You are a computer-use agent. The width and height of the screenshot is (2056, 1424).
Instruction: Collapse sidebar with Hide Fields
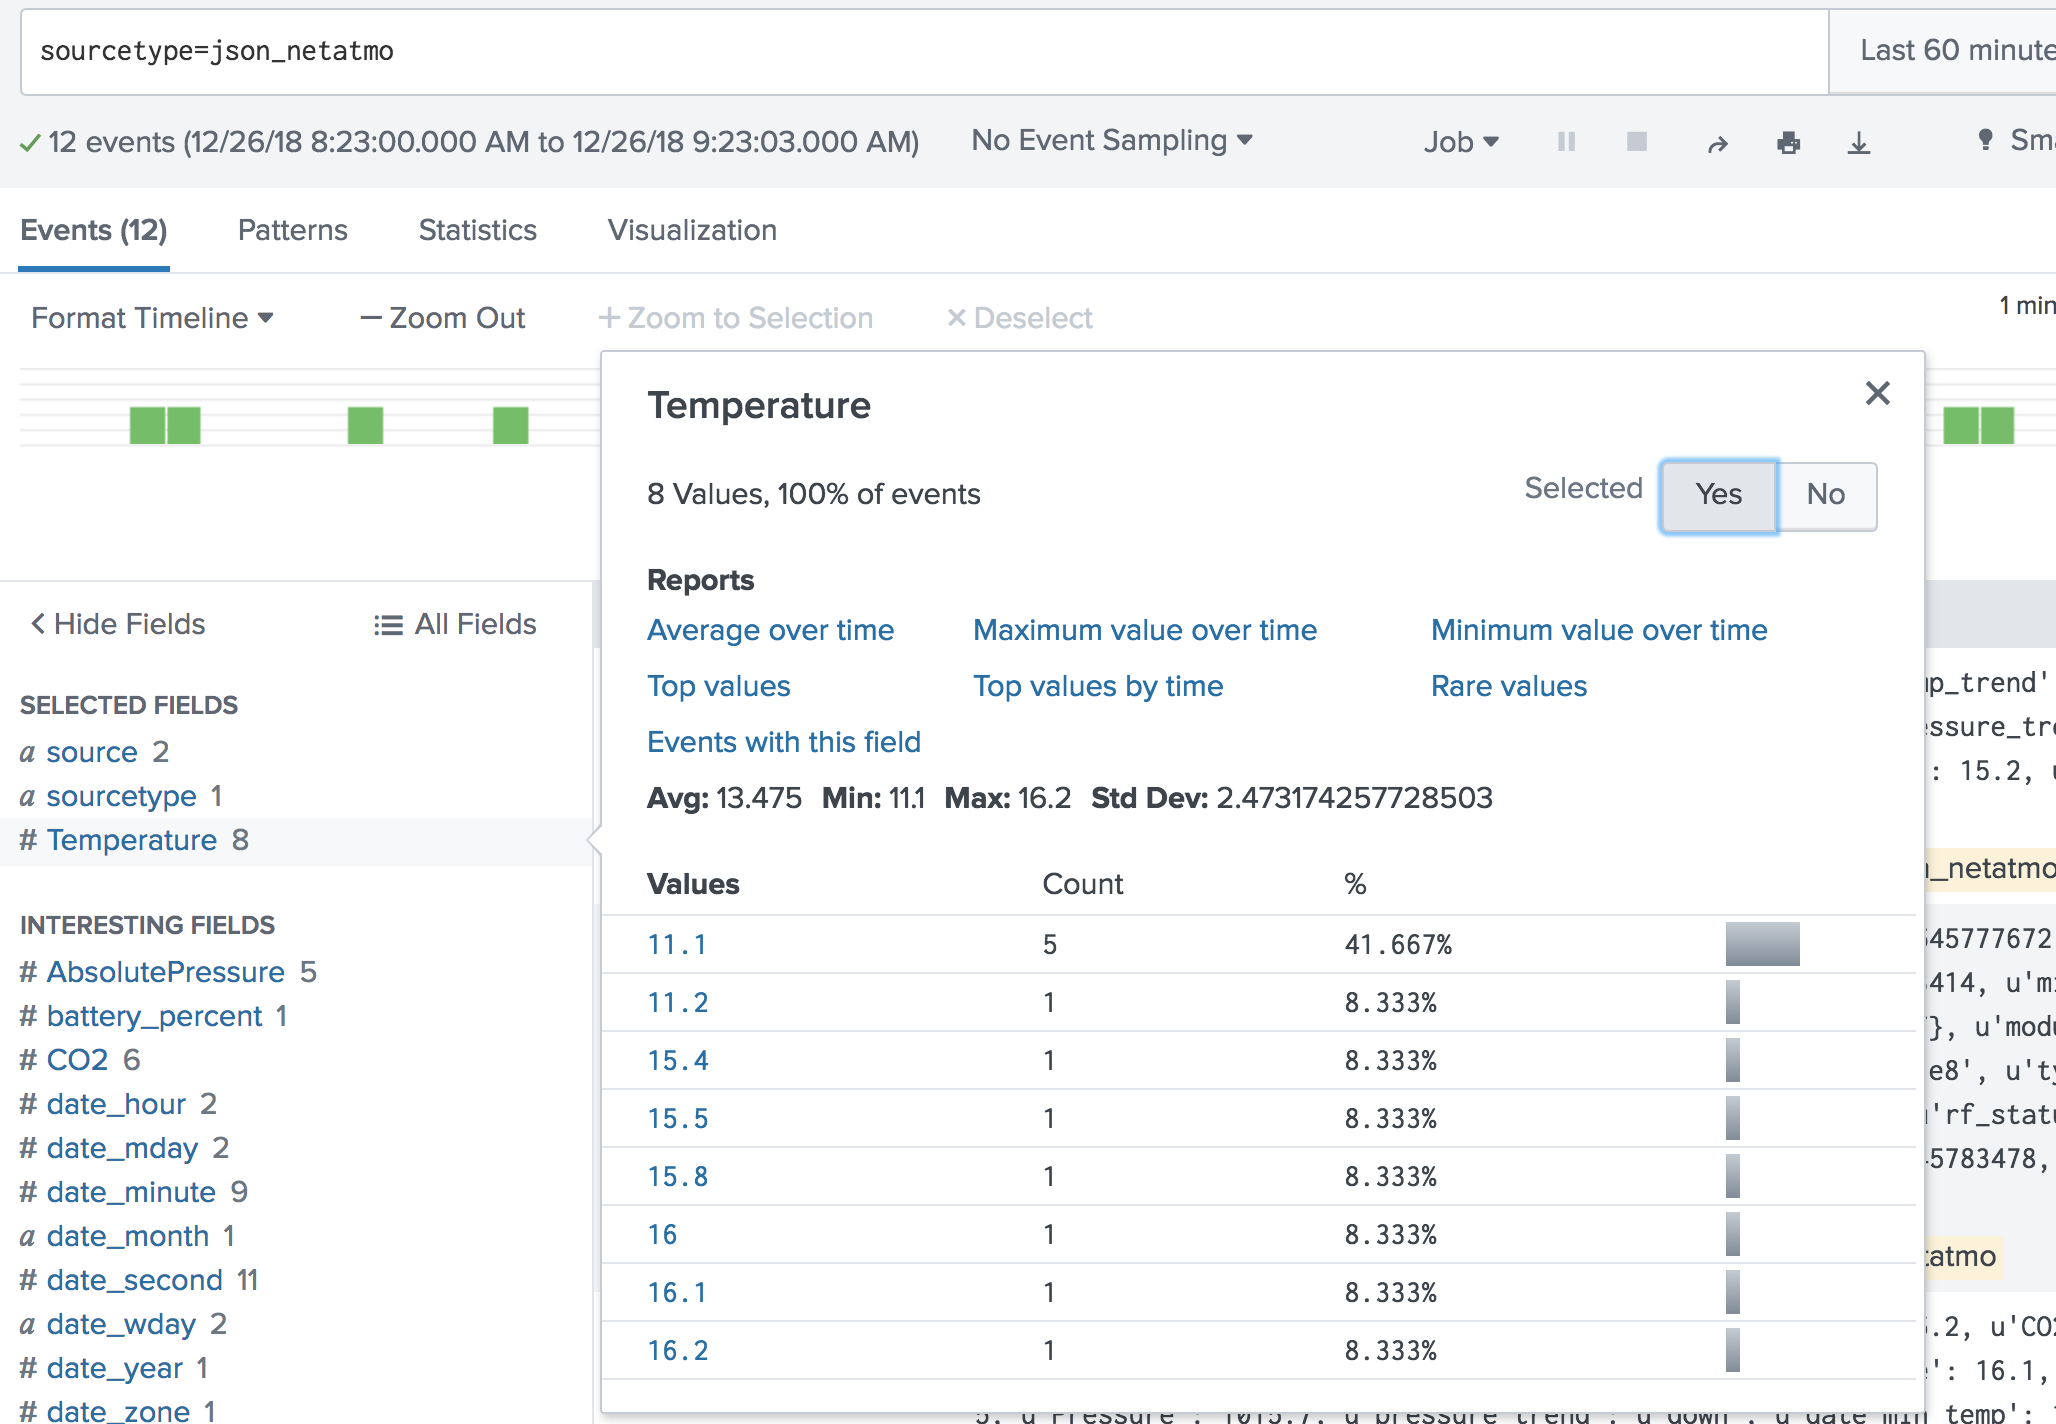tap(118, 624)
